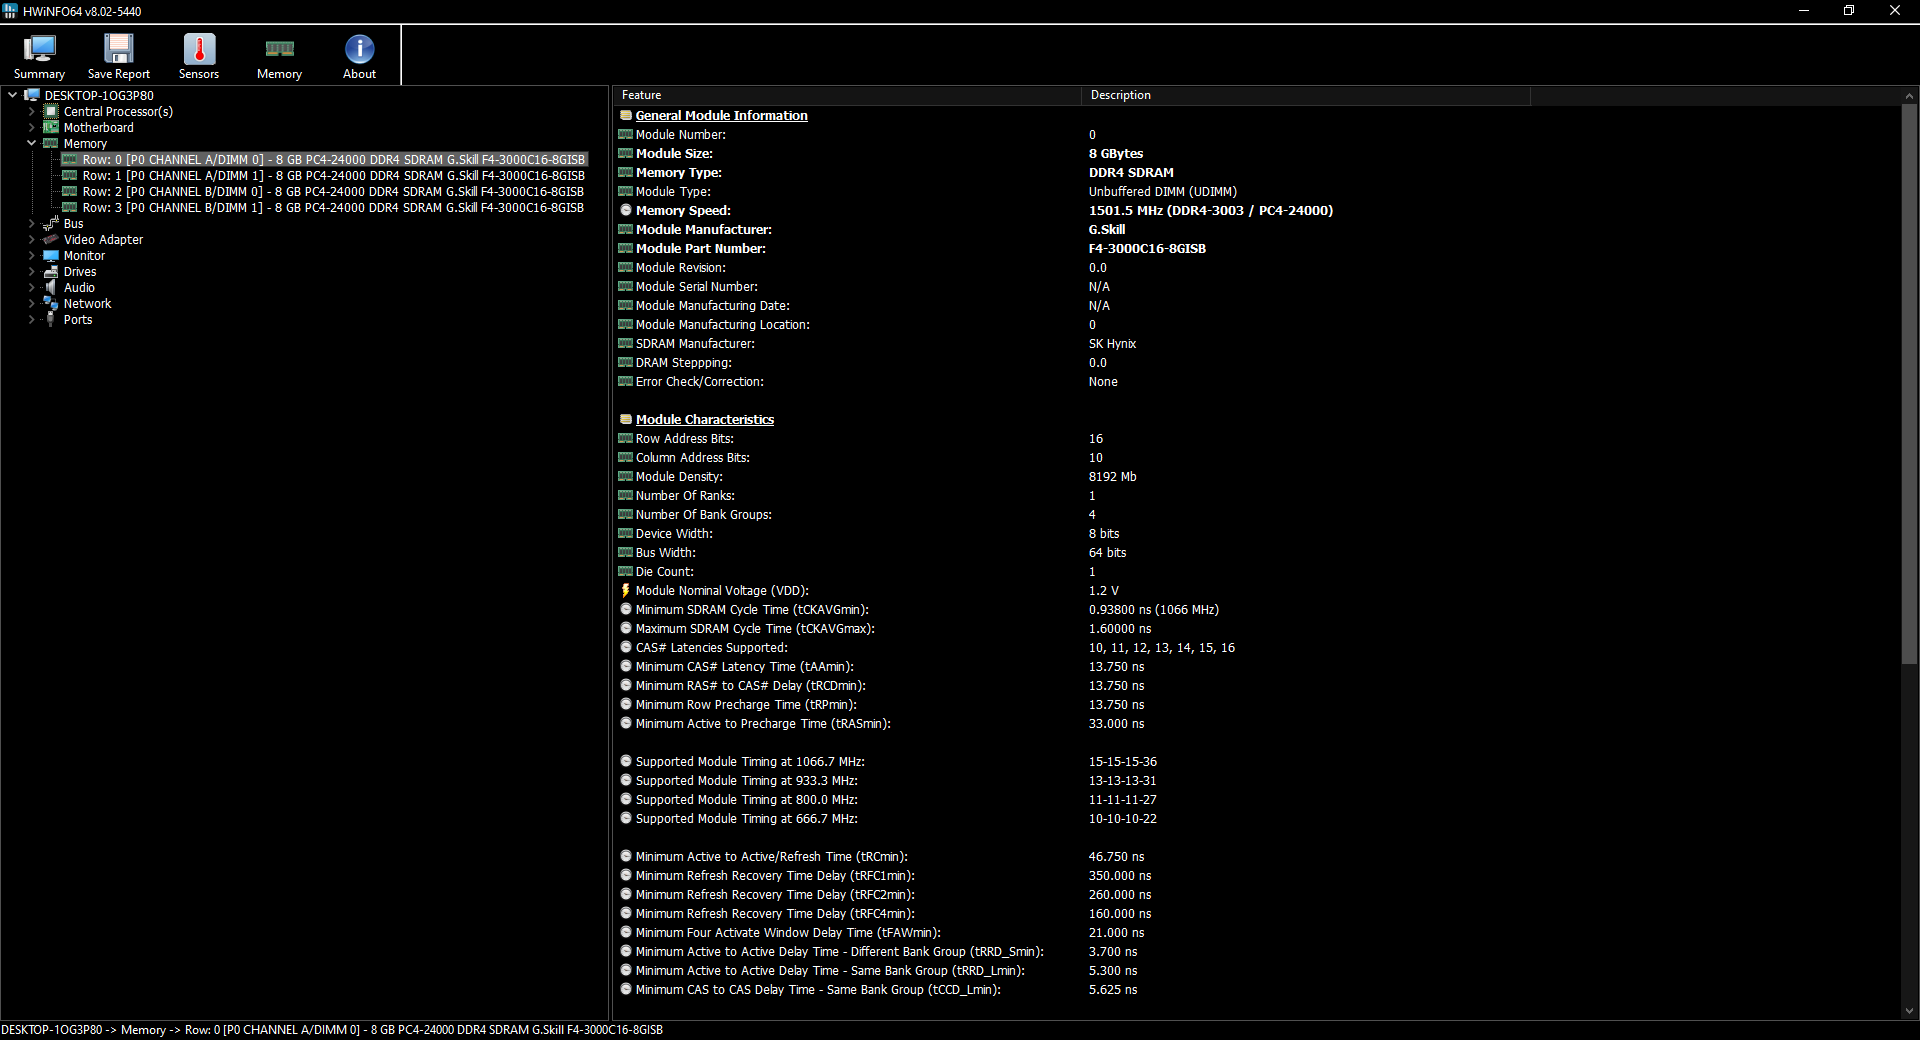Image resolution: width=1920 pixels, height=1040 pixels.
Task: Click the Description column header
Action: tap(1306, 95)
